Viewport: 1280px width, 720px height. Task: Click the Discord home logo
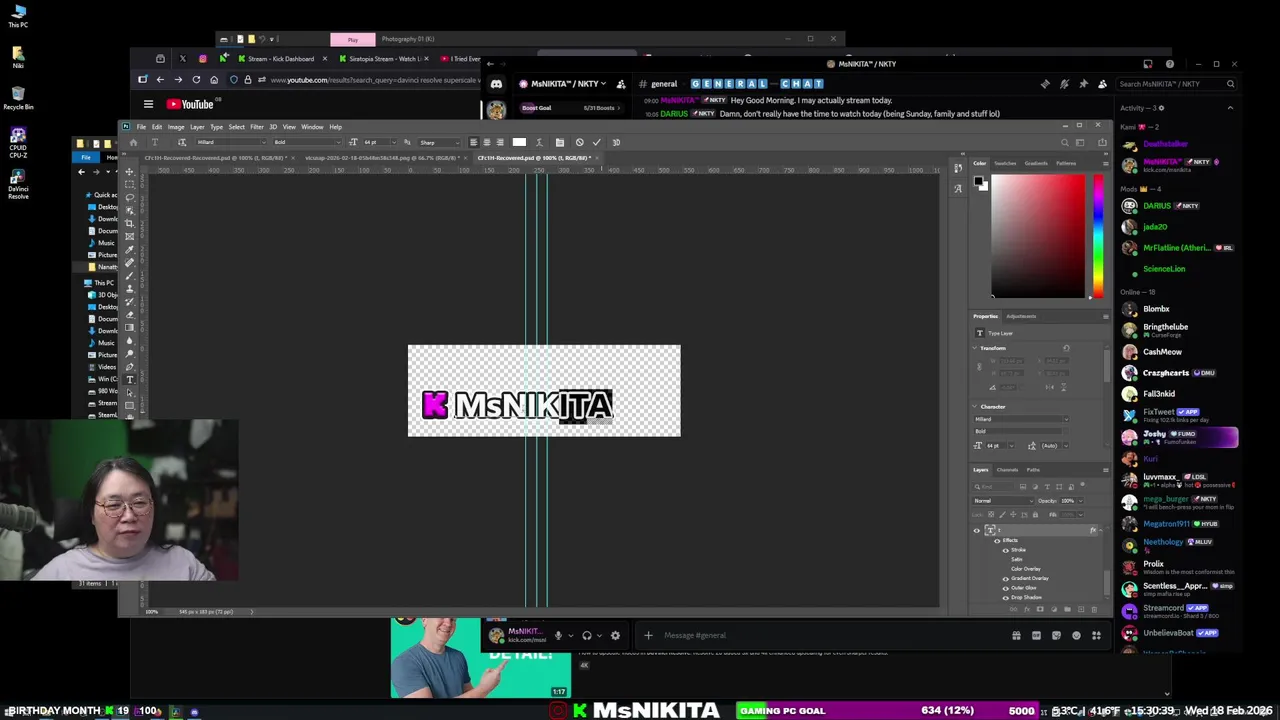496,84
